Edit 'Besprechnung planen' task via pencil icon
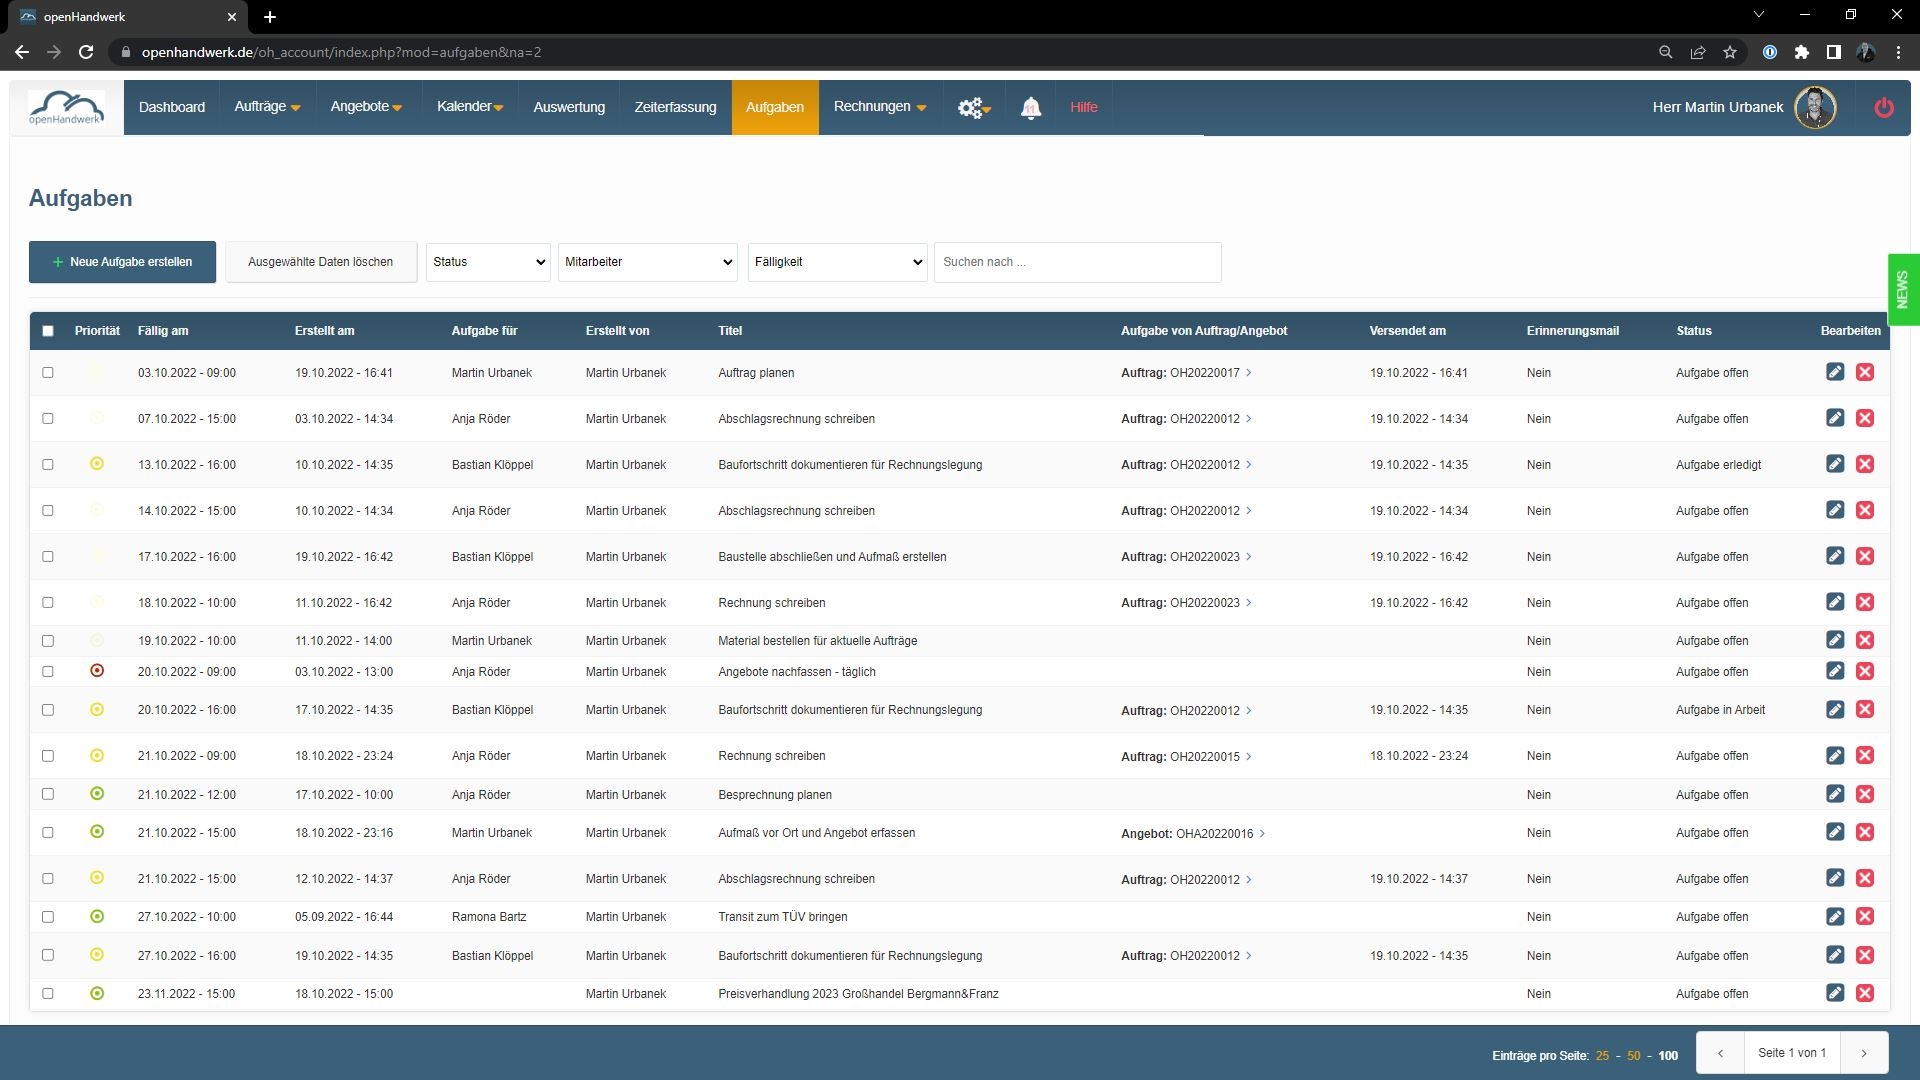This screenshot has height=1080, width=1920. [1834, 794]
